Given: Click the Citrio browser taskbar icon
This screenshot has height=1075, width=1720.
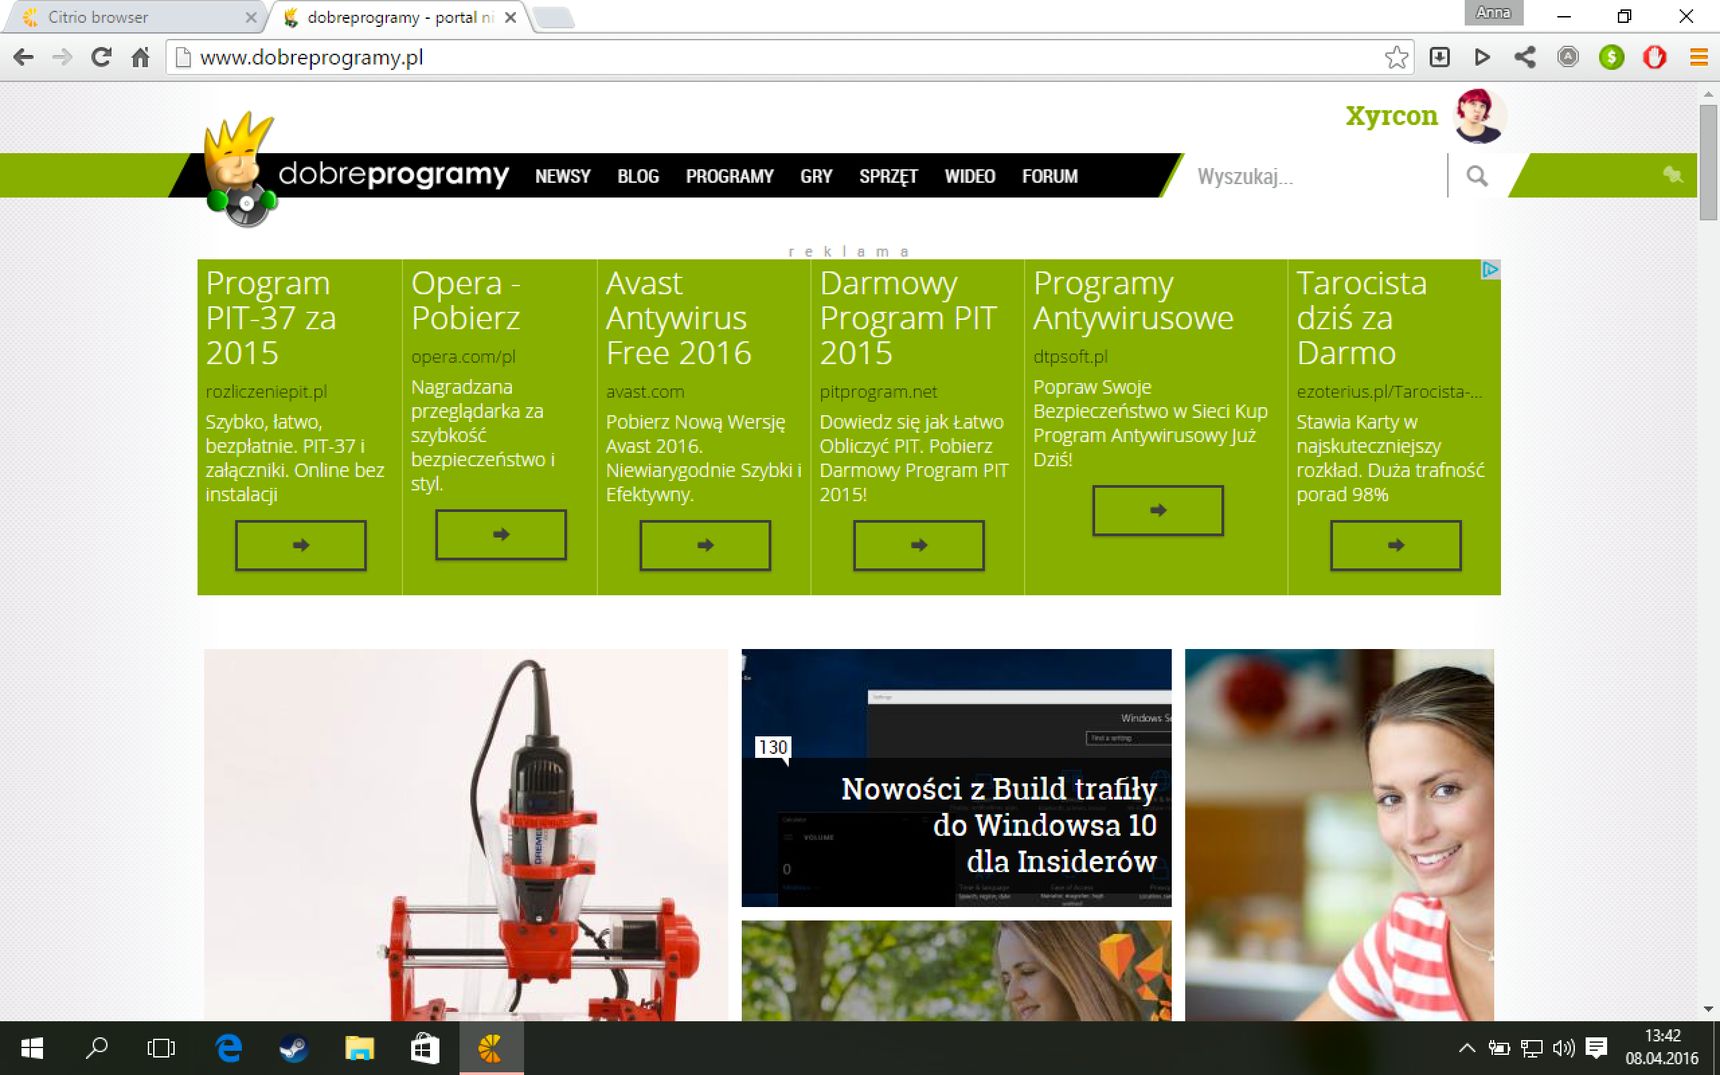Looking at the screenshot, I should click(x=490, y=1048).
